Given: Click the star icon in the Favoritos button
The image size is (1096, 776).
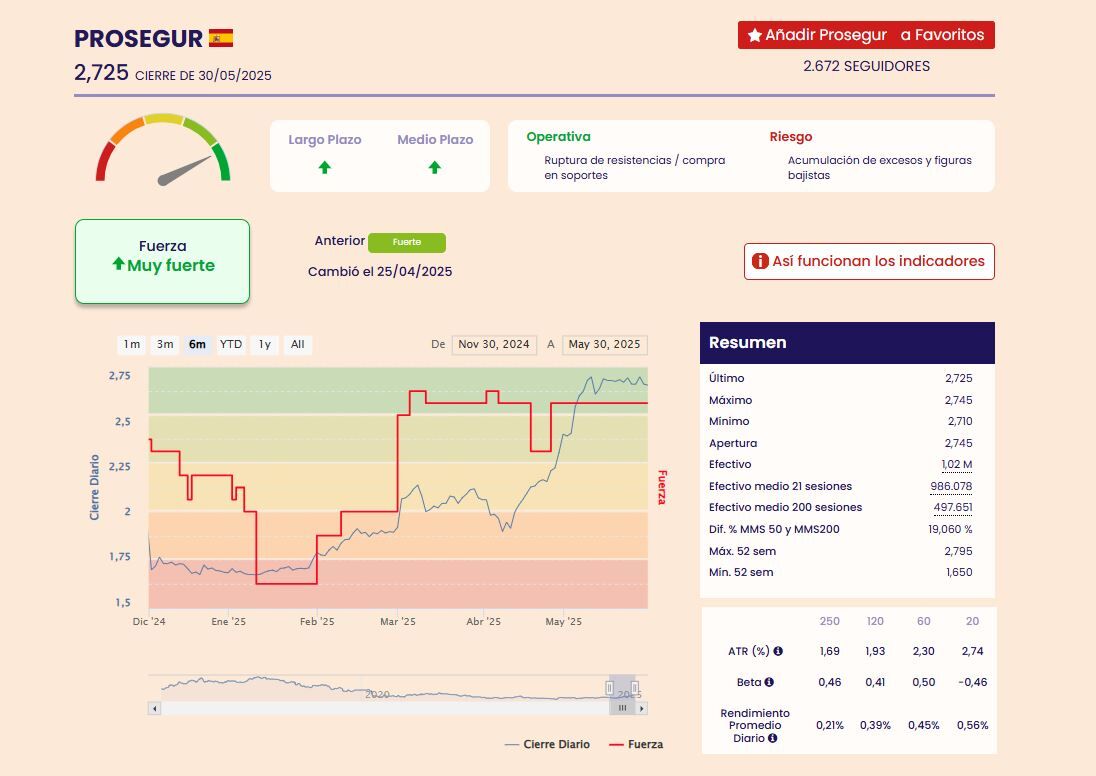Looking at the screenshot, I should tap(755, 35).
